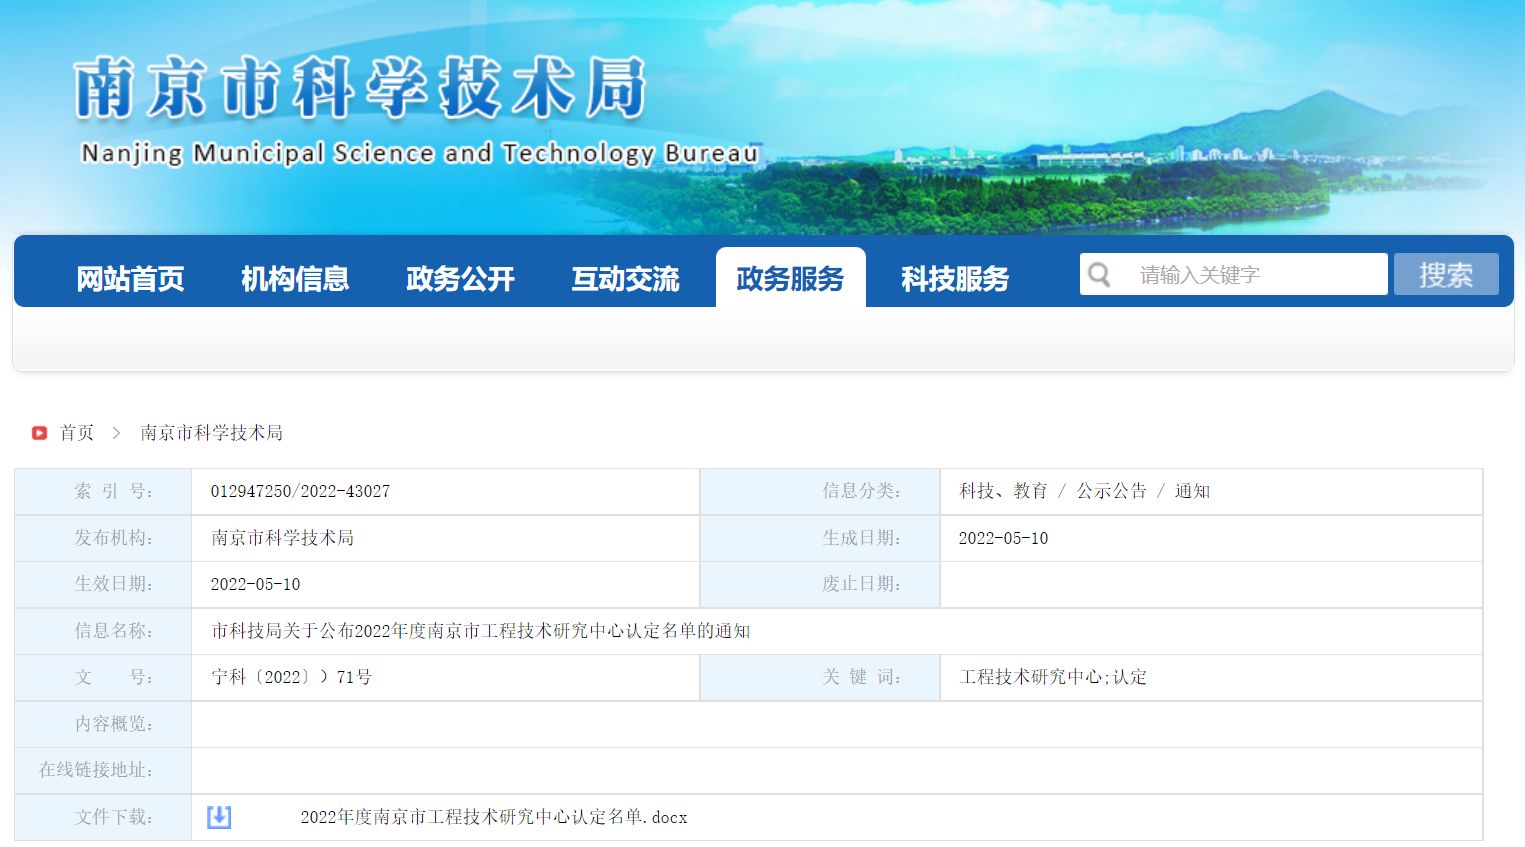
Task: Click the 南京市科学技术局 breadcrumb link
Action: point(209,432)
